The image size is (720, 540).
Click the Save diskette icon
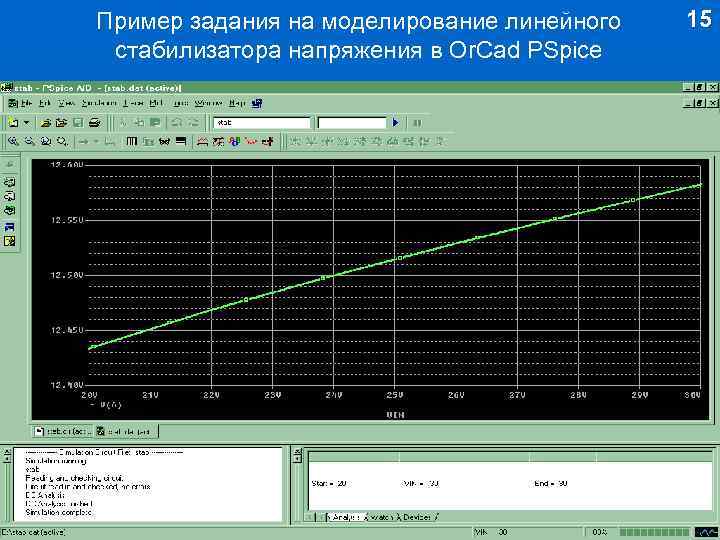coord(78,123)
